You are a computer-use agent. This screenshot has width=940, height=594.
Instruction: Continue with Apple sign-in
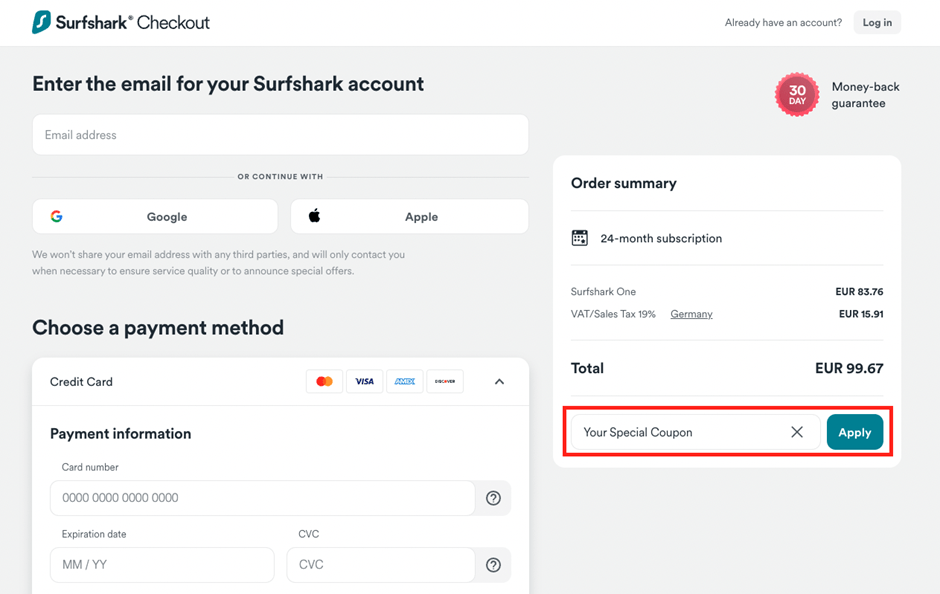coord(409,216)
